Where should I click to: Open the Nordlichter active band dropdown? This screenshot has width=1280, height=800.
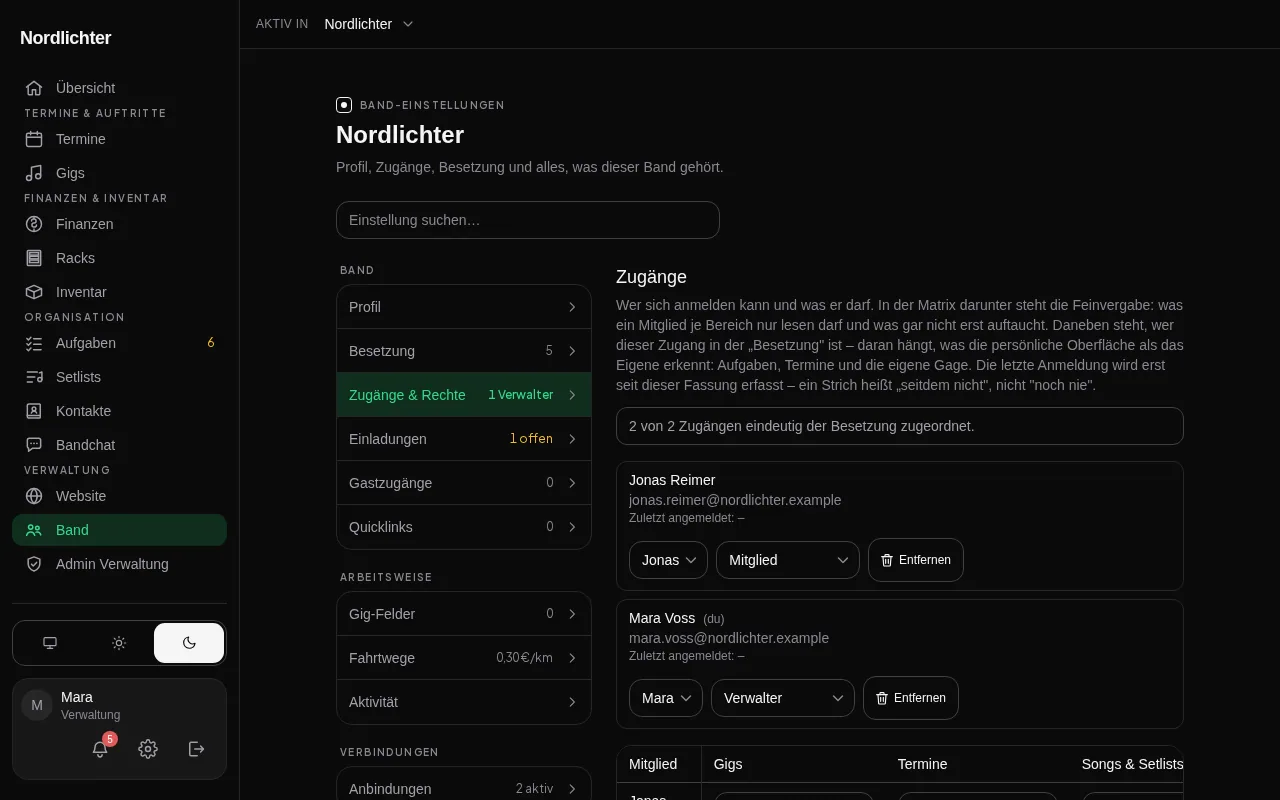coord(369,24)
